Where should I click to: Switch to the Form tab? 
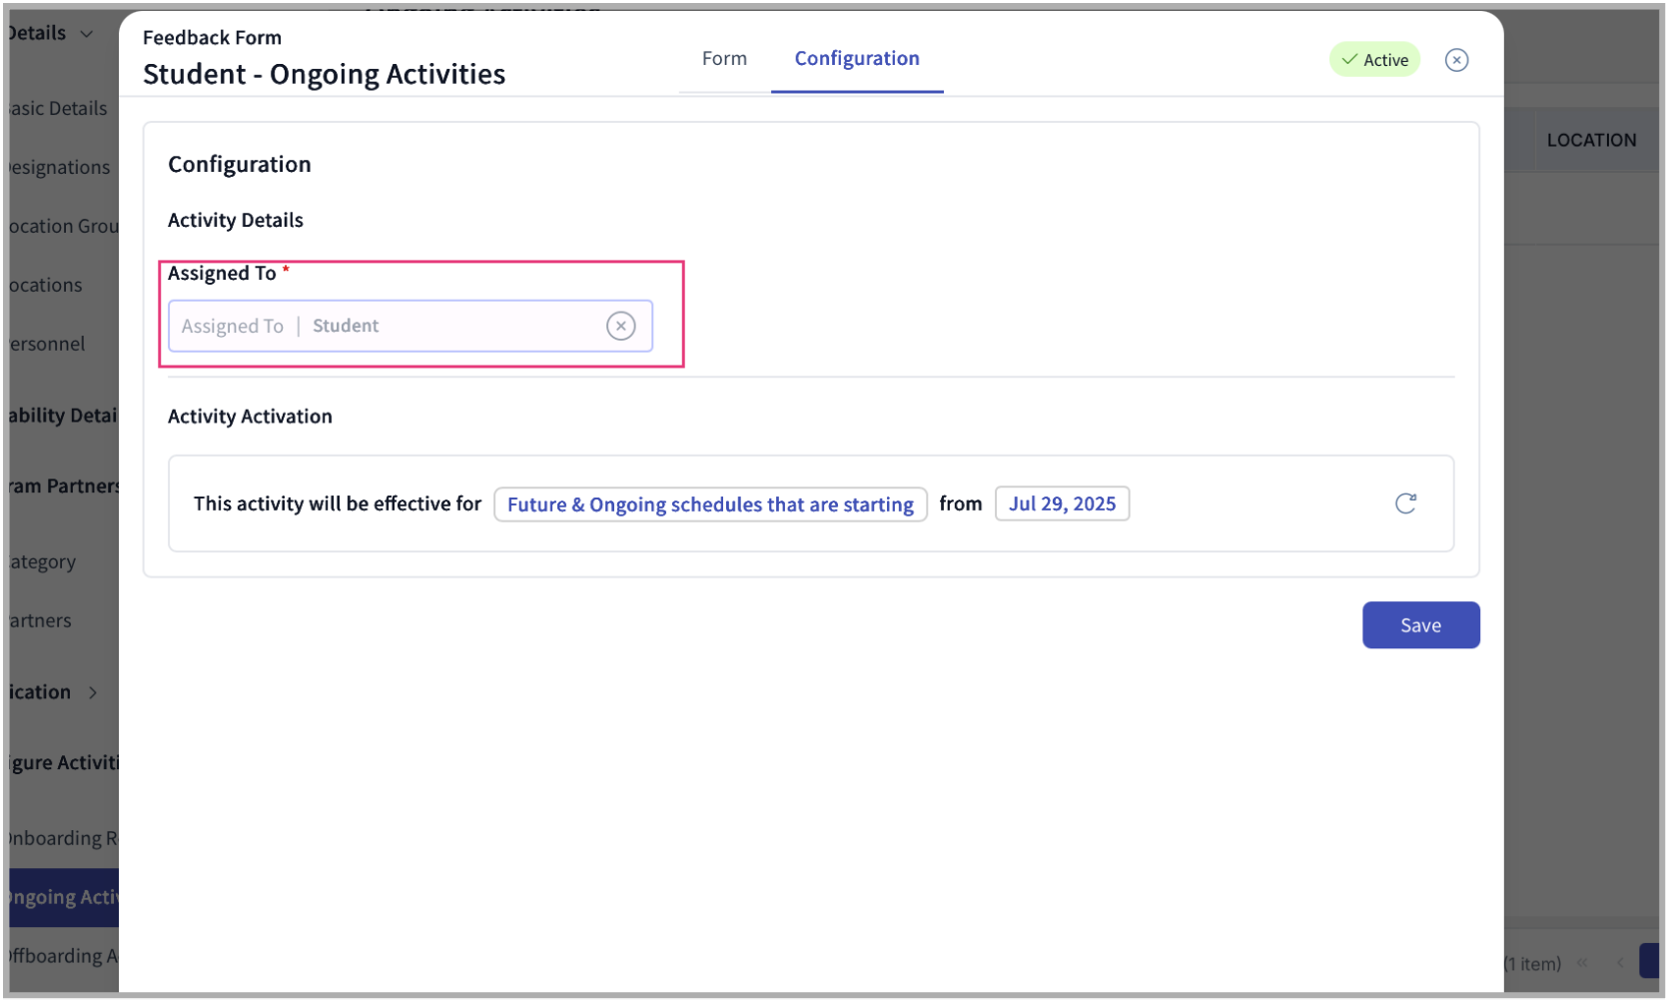pos(724,58)
